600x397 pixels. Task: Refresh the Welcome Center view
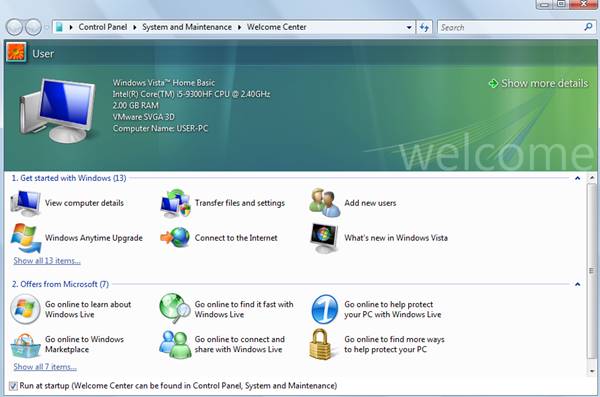424,27
